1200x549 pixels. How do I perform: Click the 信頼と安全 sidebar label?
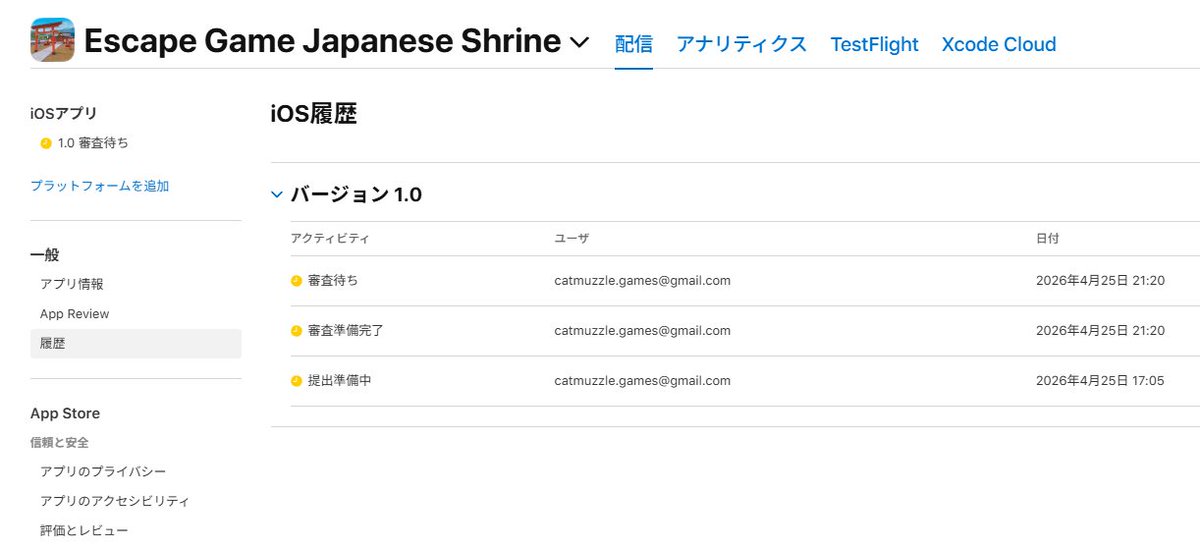[59, 442]
